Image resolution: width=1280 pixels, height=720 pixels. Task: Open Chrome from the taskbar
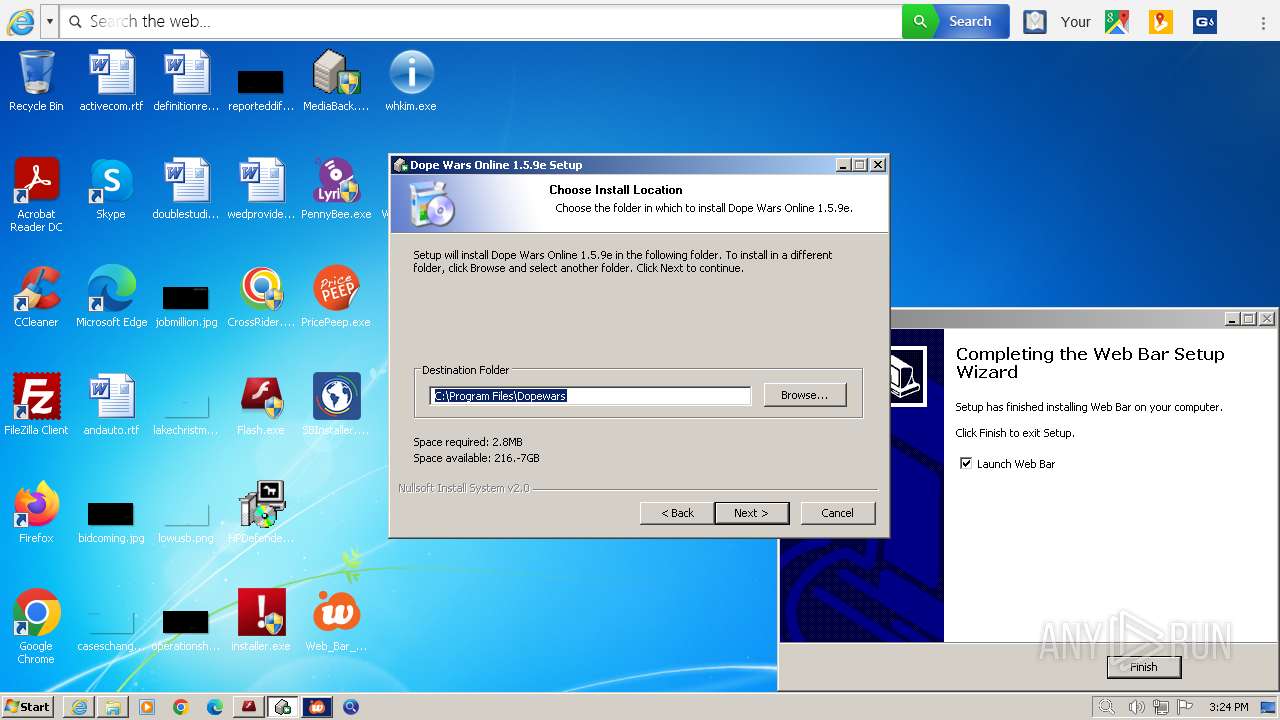point(181,707)
